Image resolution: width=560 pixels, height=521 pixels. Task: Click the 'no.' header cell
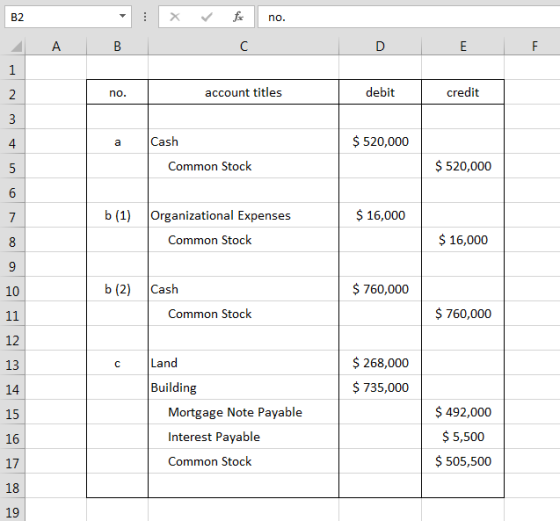point(118,92)
